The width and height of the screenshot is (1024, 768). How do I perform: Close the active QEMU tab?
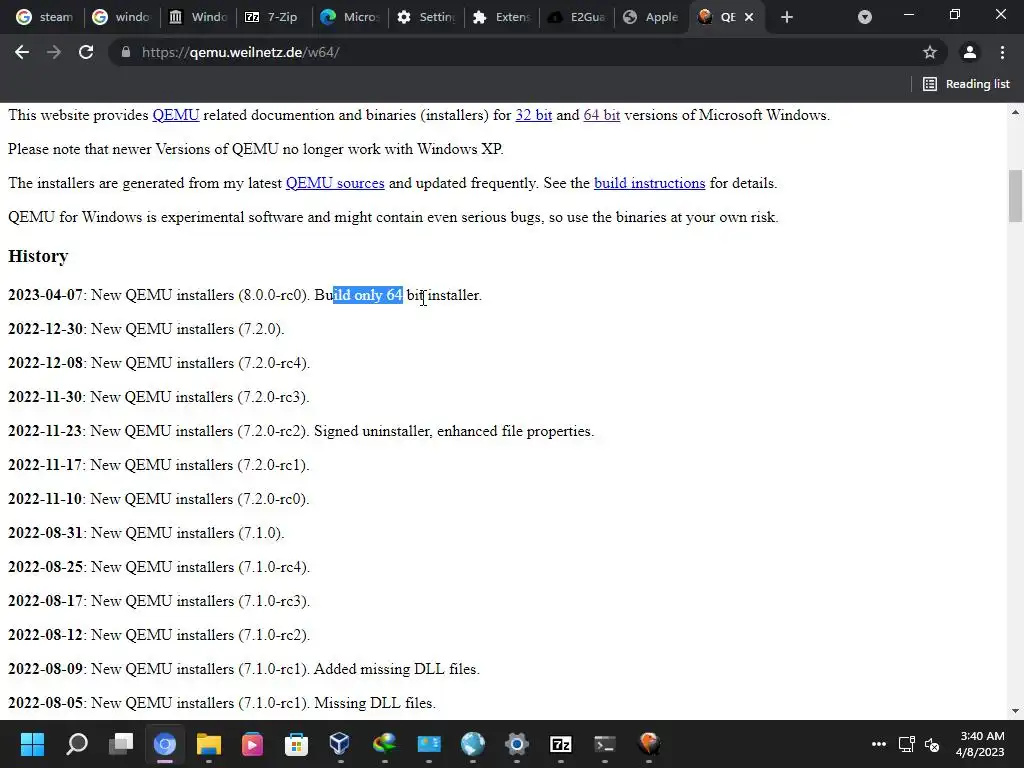[x=749, y=17]
